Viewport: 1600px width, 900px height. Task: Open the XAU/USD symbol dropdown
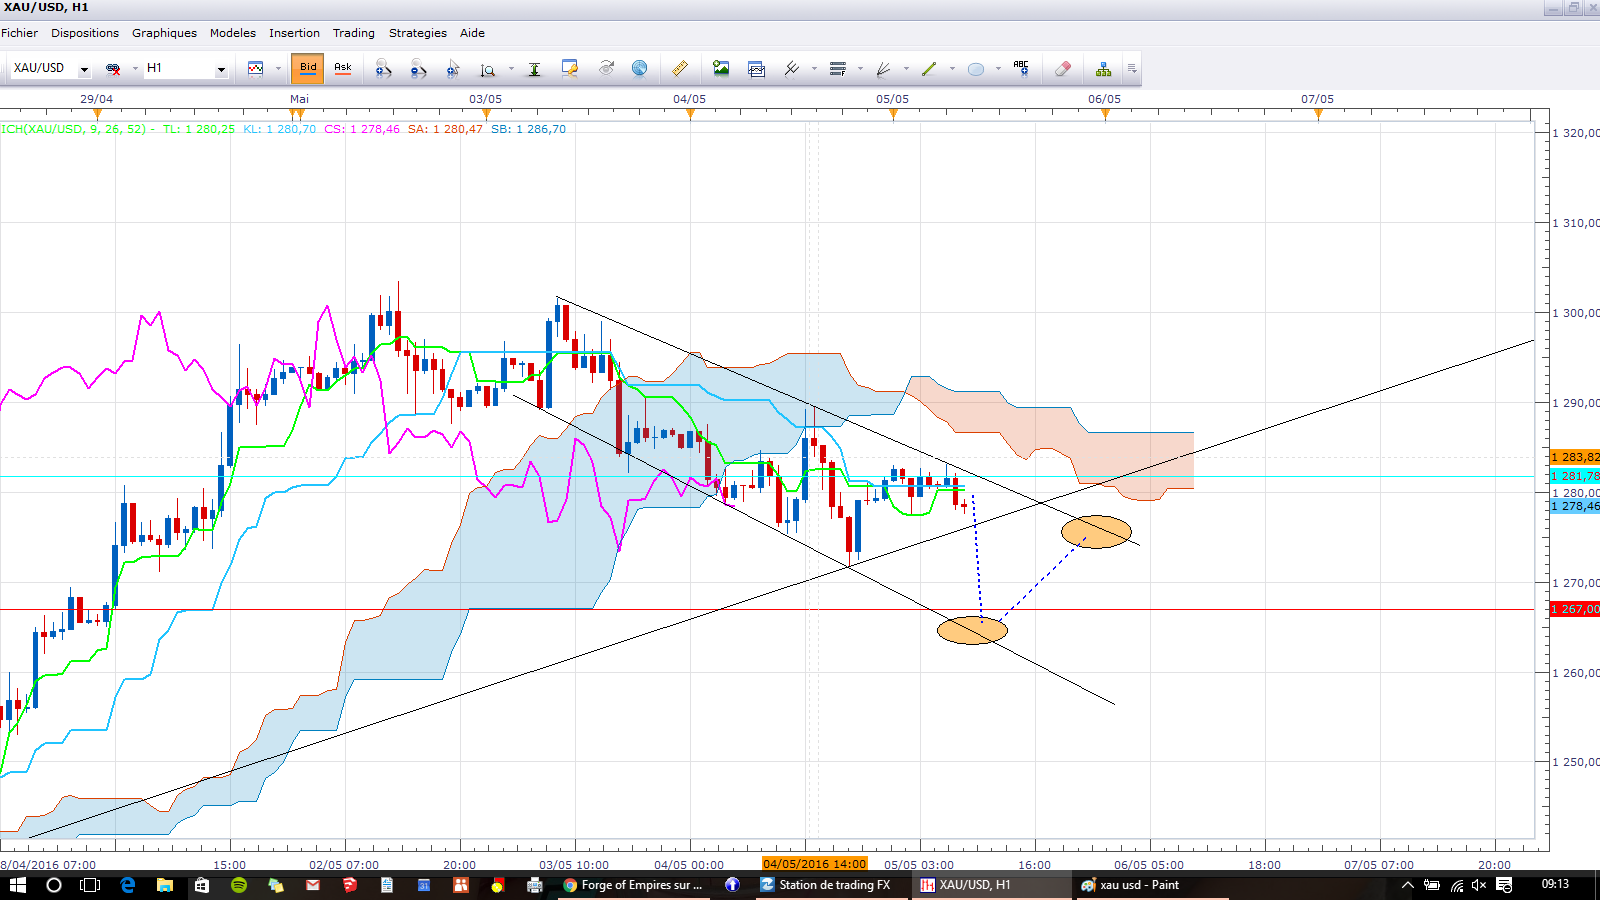pos(84,69)
